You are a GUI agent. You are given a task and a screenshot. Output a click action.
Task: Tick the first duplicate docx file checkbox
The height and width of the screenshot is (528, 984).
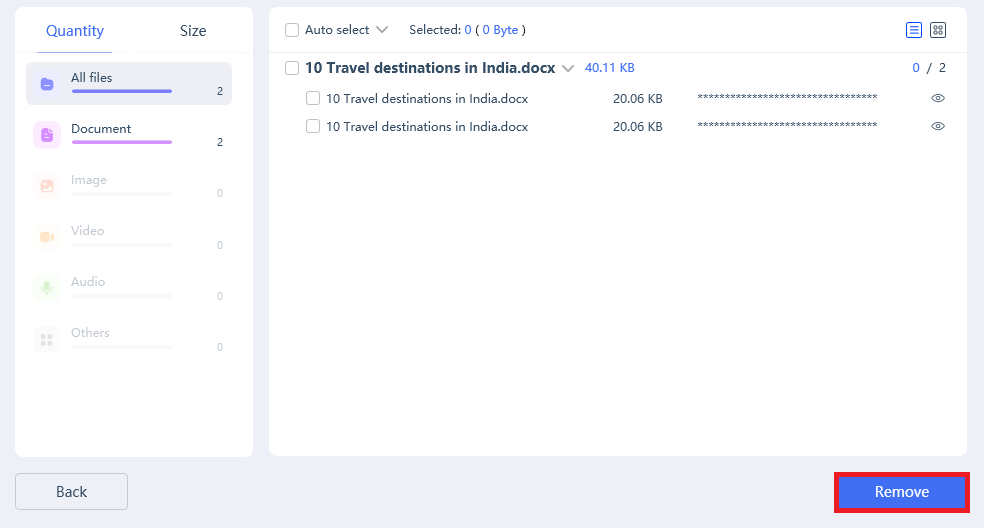pyautogui.click(x=313, y=98)
